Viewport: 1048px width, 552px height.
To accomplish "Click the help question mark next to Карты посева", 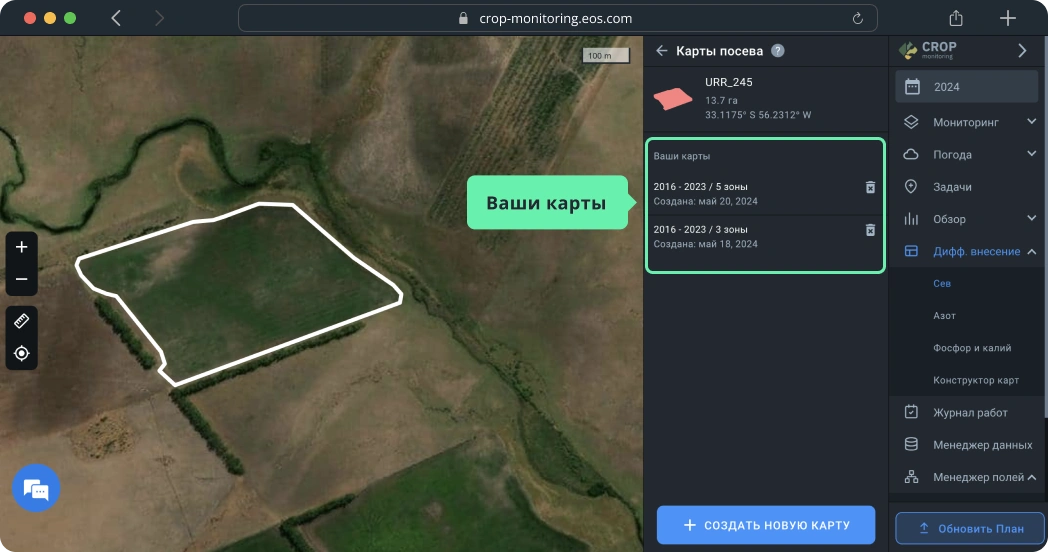I will point(778,51).
